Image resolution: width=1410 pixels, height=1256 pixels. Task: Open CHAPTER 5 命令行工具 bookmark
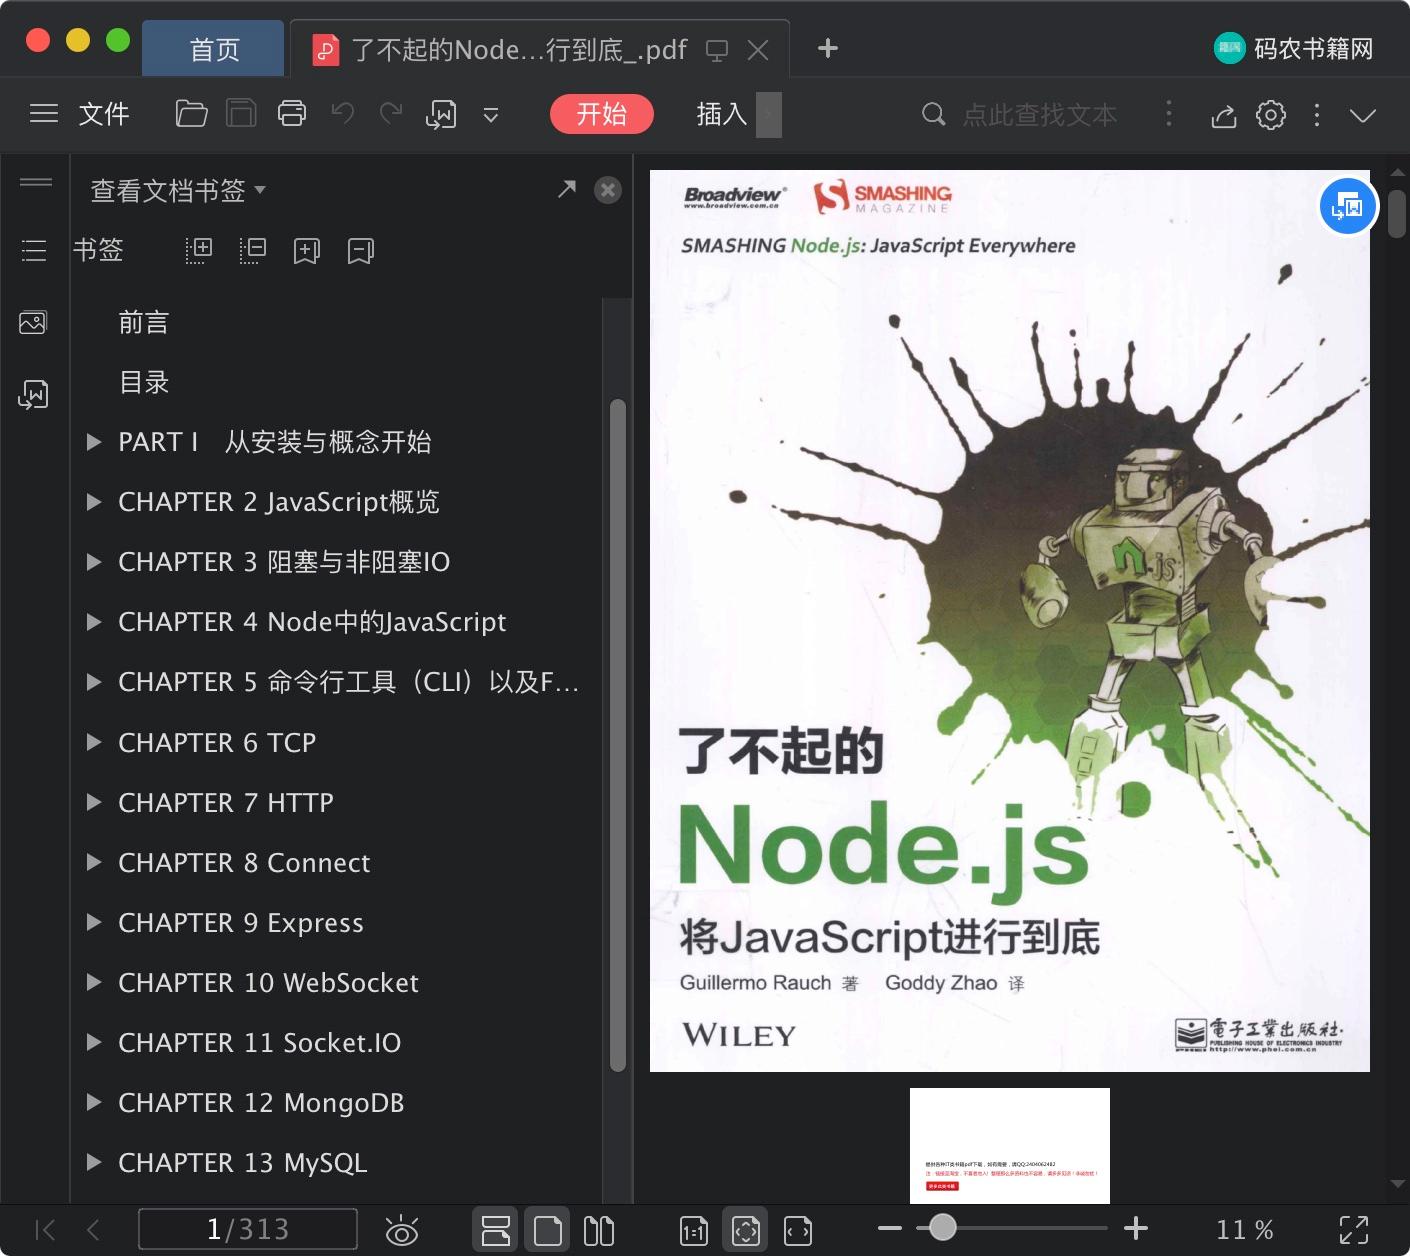coord(348,682)
